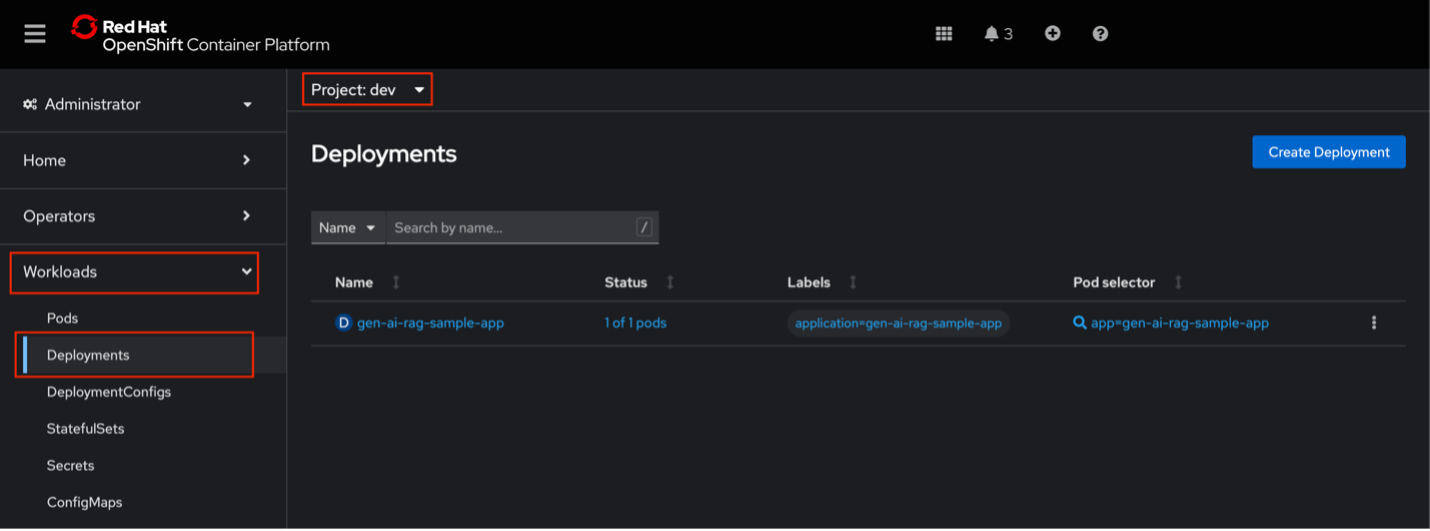This screenshot has height=531, width=1430.
Task: Expand the Operators navigation section
Action: tap(137, 216)
